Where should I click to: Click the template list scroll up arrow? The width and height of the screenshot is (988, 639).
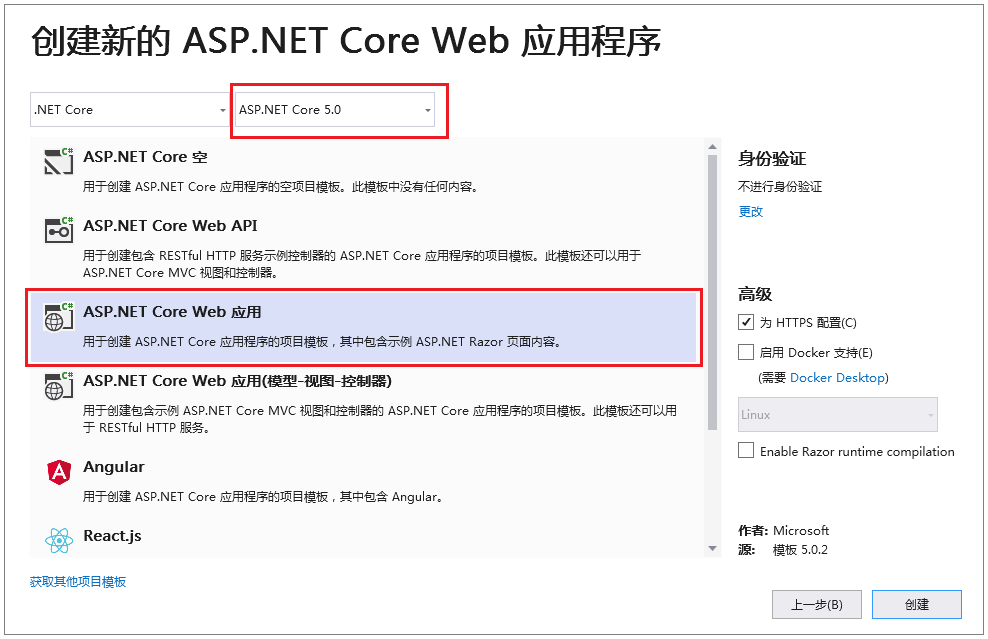pos(713,147)
